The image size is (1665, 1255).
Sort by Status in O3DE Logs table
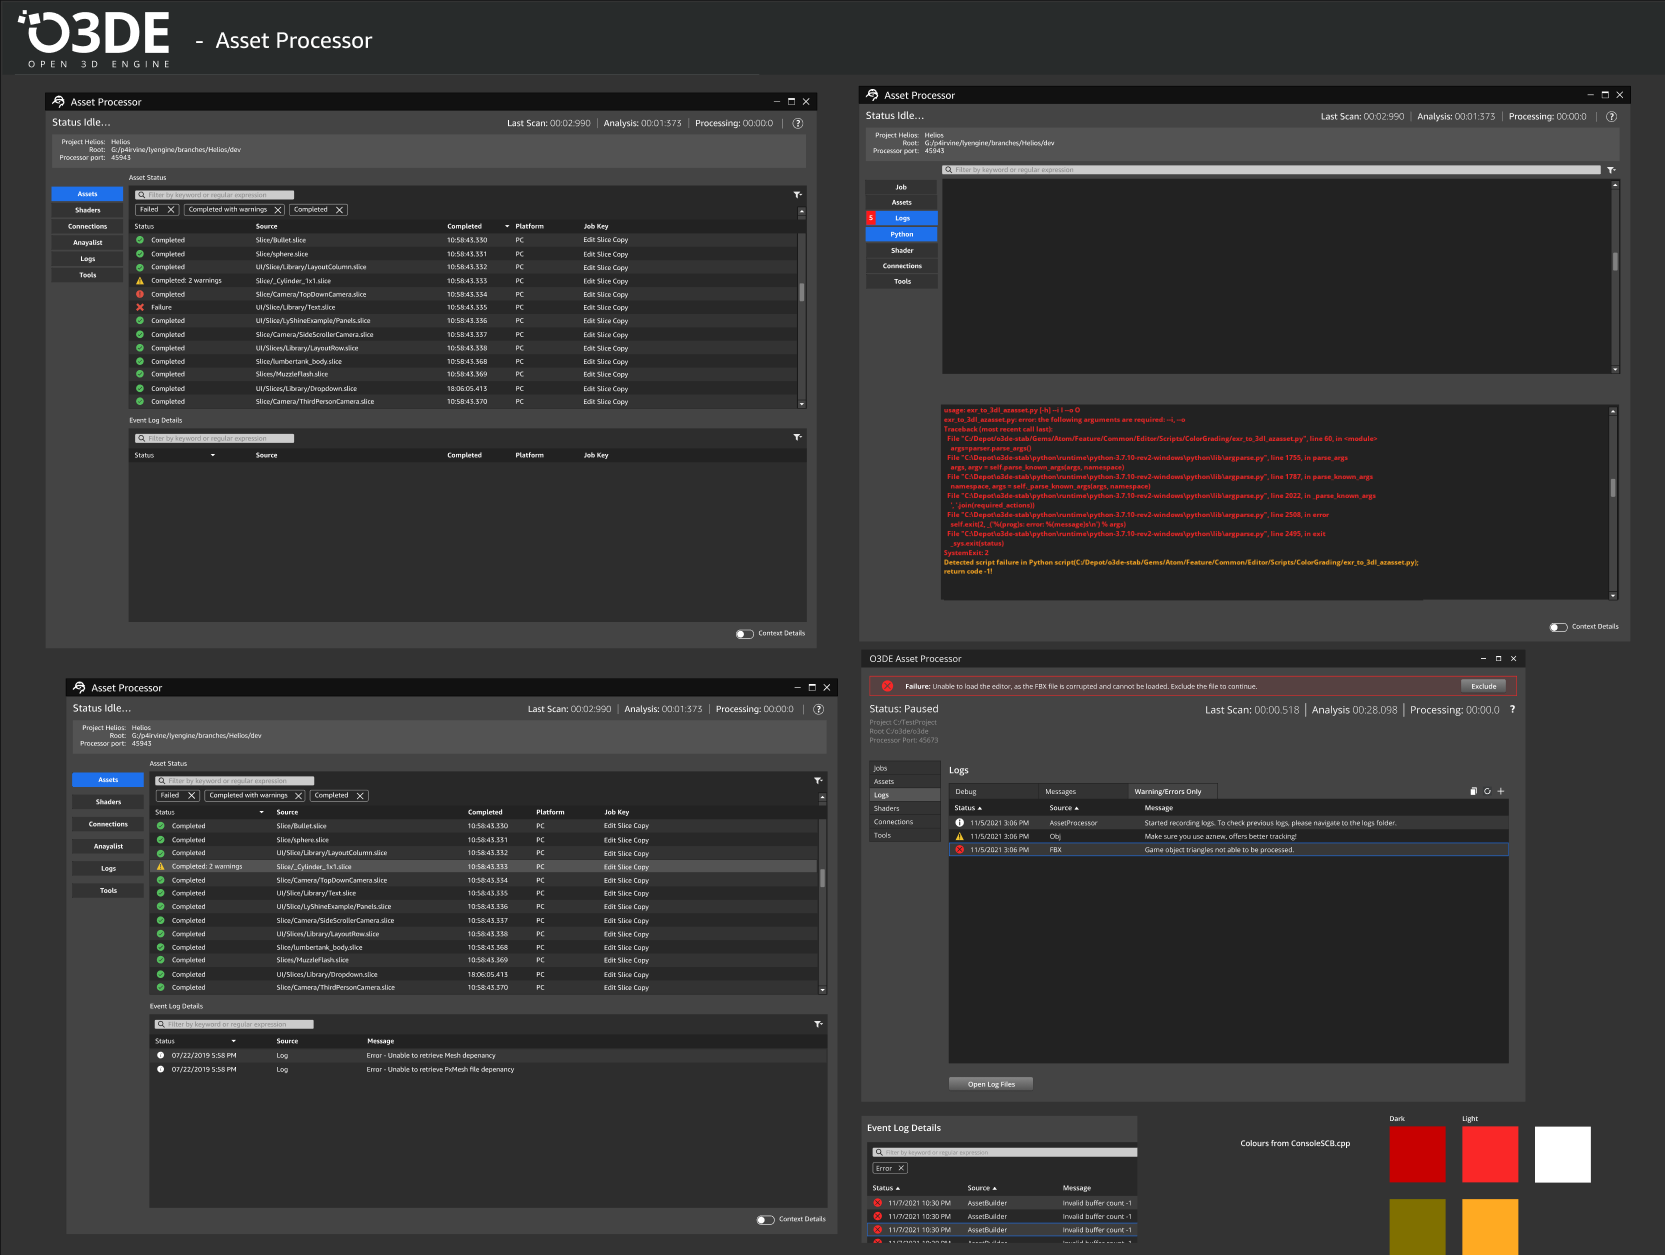(968, 808)
